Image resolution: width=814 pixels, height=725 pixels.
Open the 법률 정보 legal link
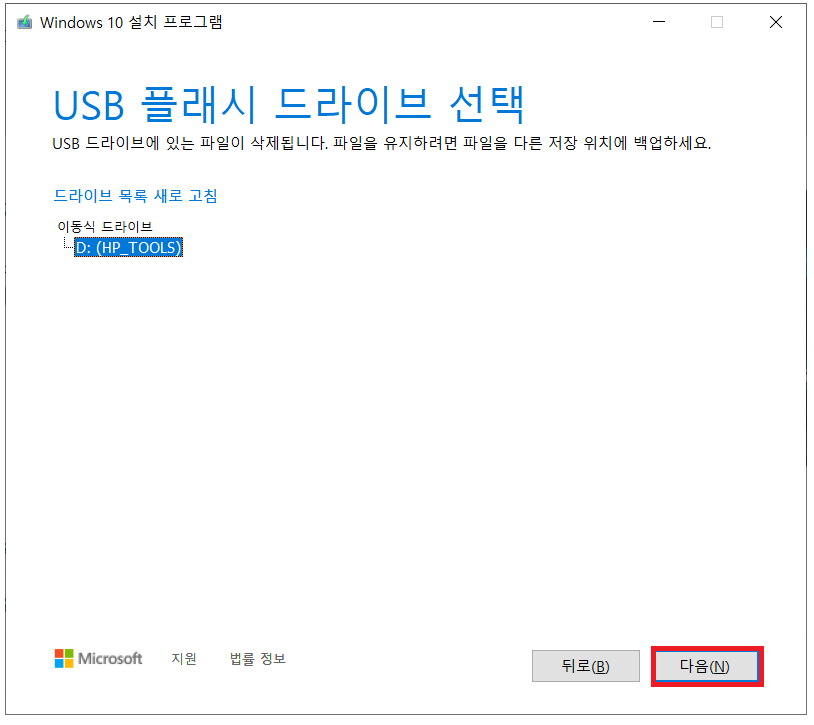click(257, 659)
